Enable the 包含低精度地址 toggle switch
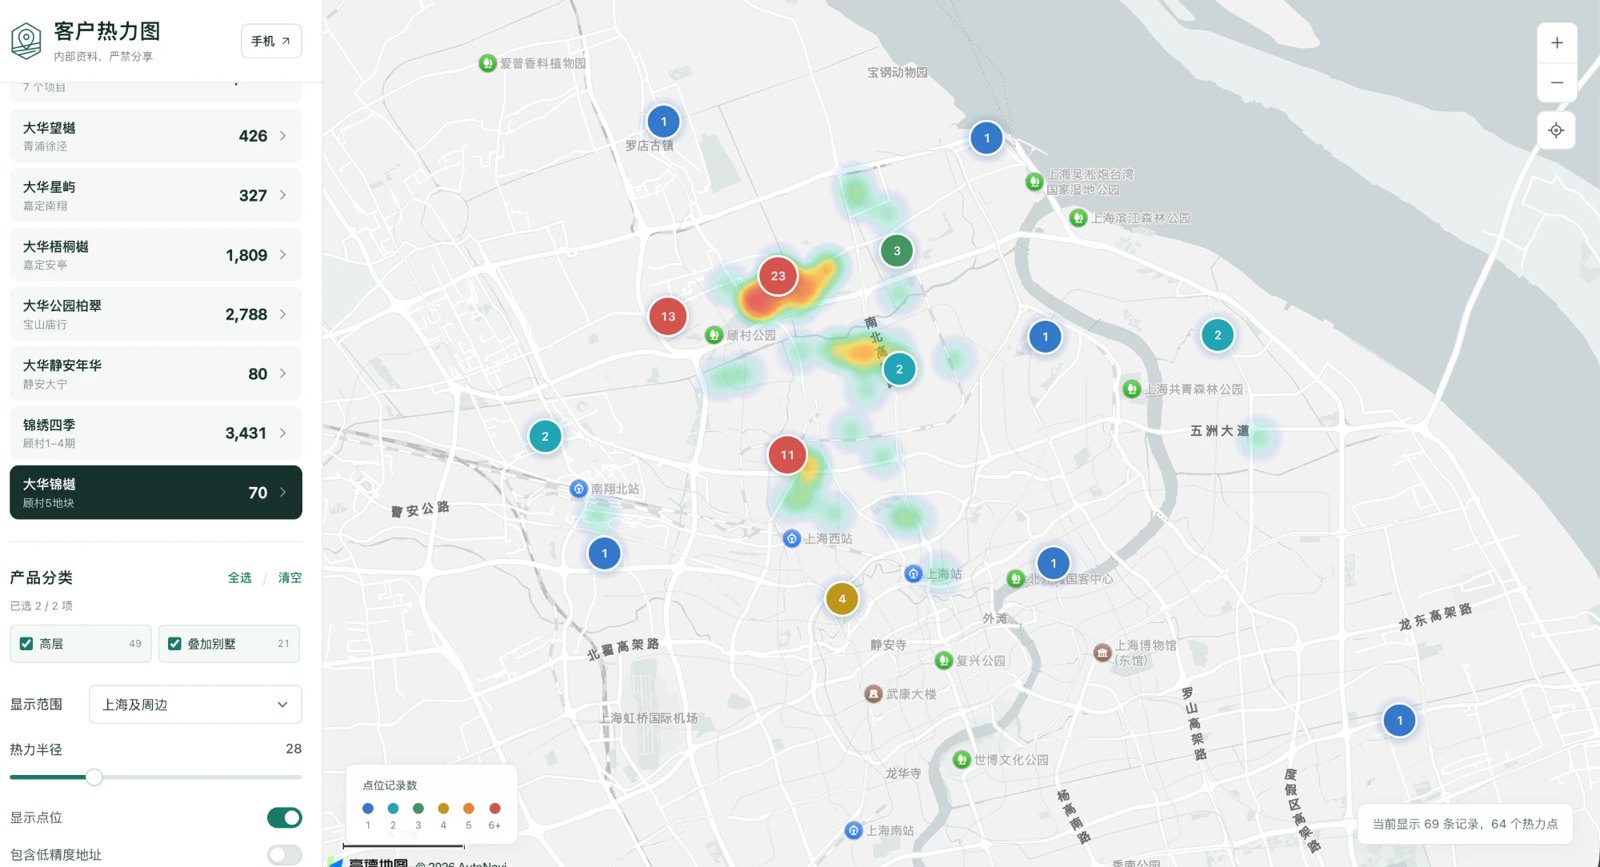The image size is (1600, 867). tap(285, 855)
